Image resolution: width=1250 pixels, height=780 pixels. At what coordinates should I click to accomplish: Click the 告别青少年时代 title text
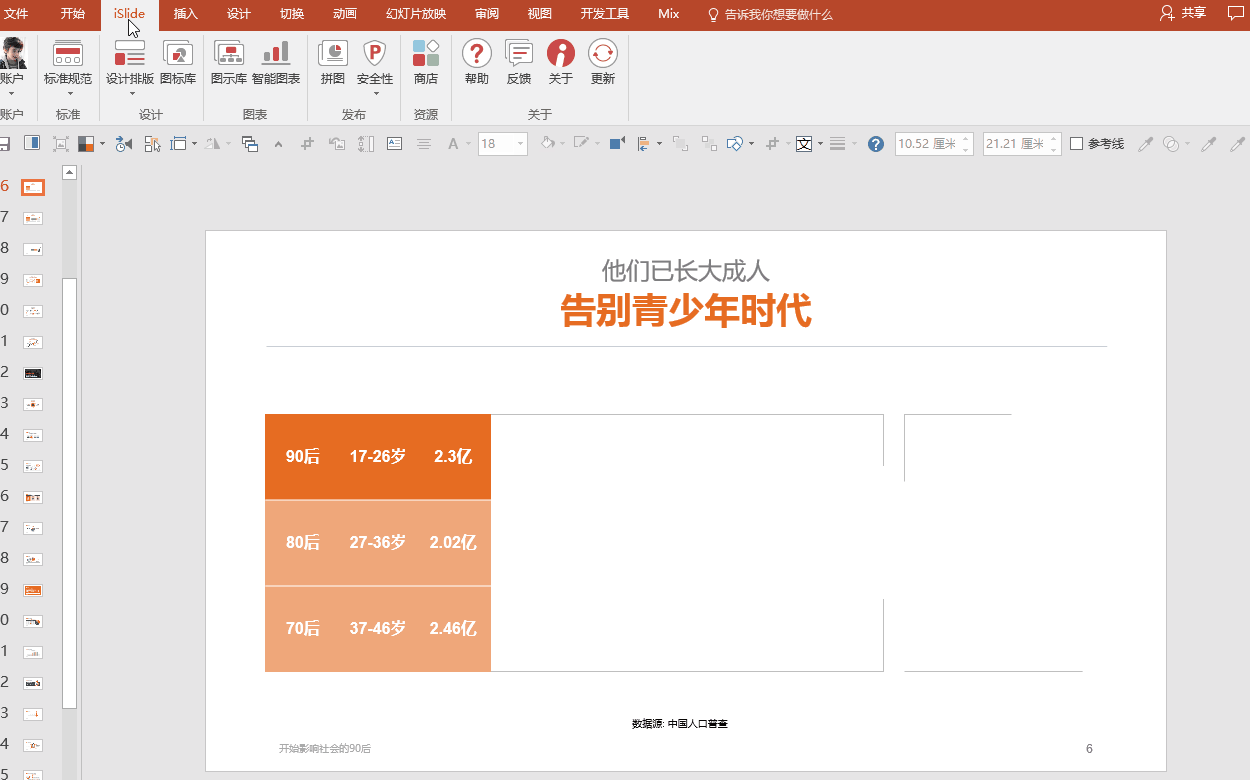pos(686,310)
